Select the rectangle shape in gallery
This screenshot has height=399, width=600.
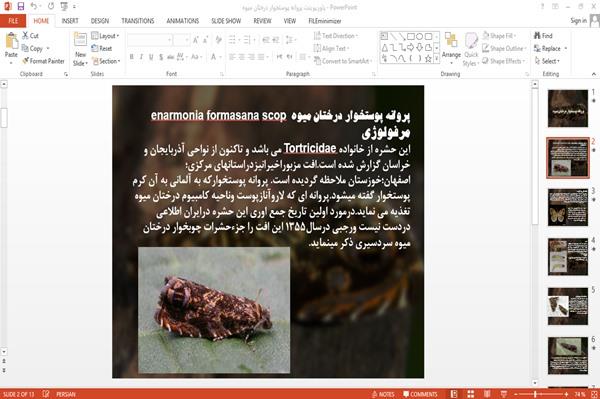[x=411, y=37]
